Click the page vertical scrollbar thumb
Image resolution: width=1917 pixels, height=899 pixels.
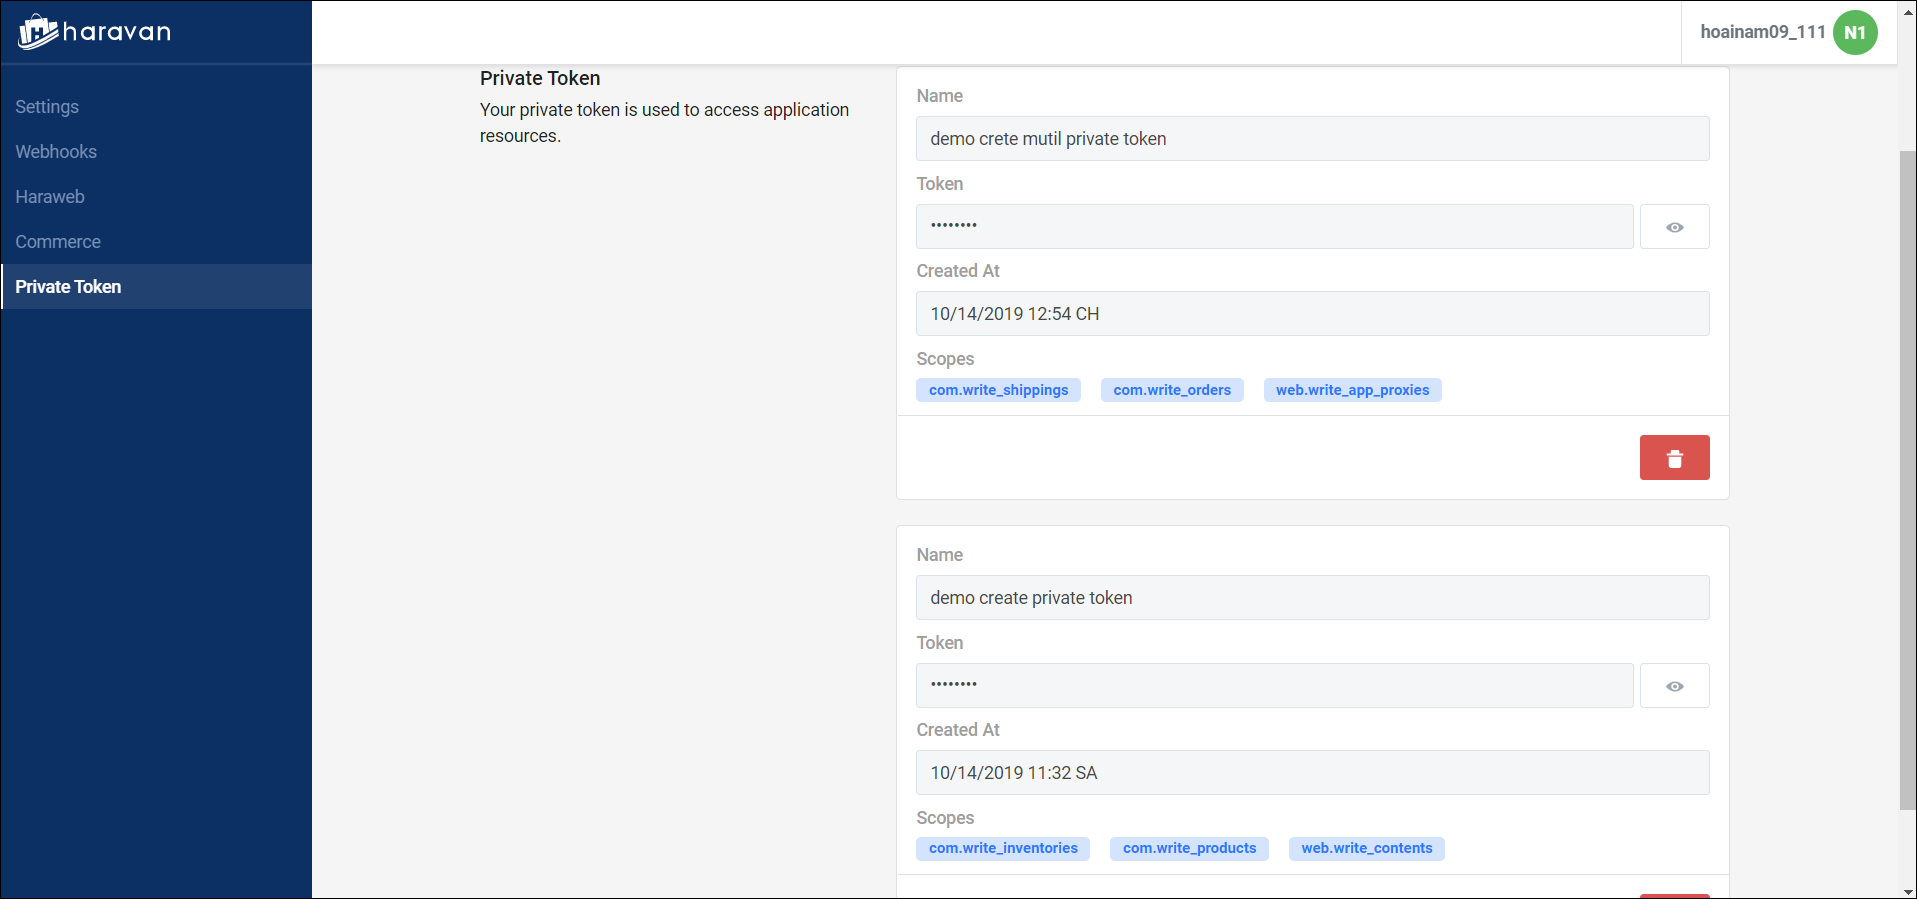[1907, 480]
